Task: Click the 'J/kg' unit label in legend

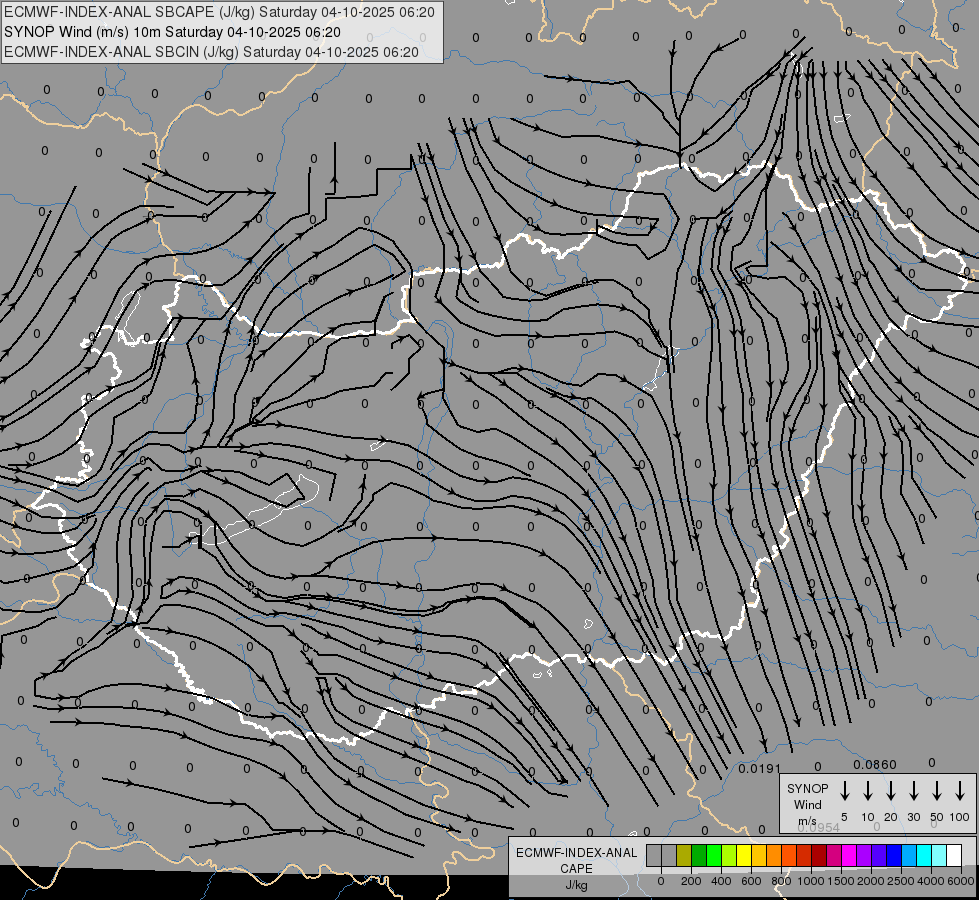Action: (x=576, y=885)
